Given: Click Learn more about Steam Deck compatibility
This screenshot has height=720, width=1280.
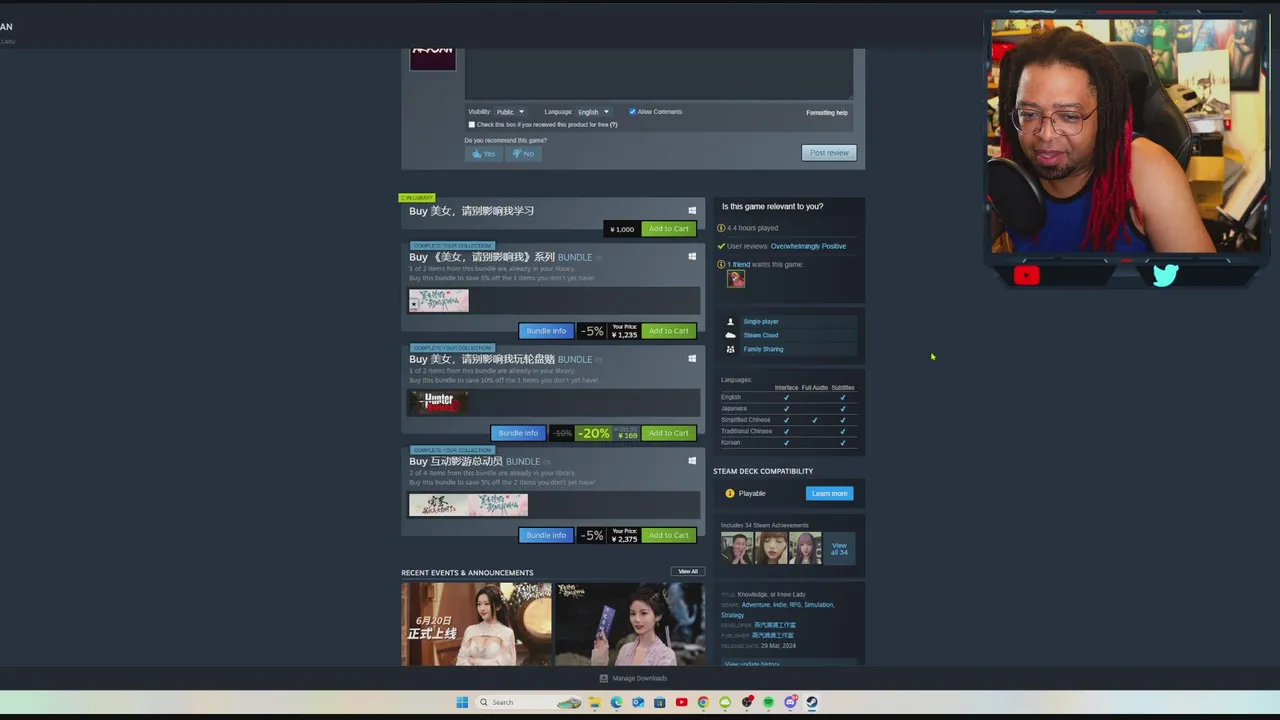Looking at the screenshot, I should tap(829, 493).
